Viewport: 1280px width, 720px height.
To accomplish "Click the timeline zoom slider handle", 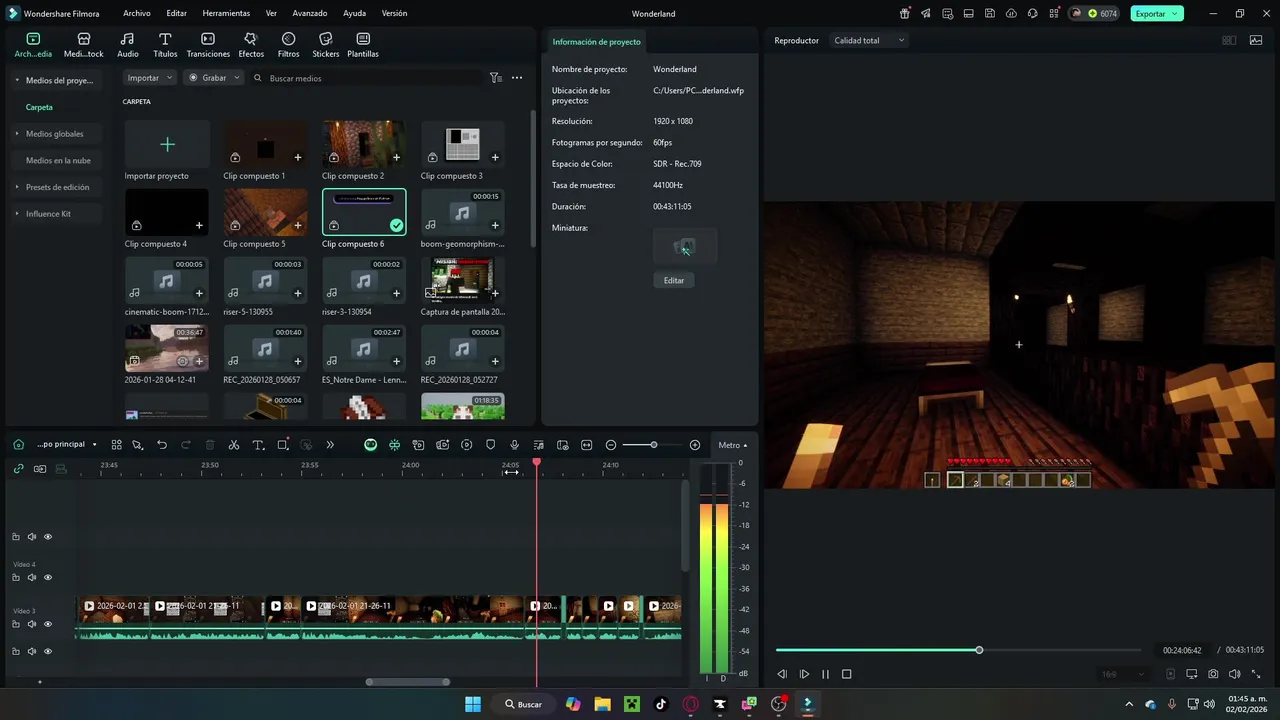I will click(x=653, y=445).
